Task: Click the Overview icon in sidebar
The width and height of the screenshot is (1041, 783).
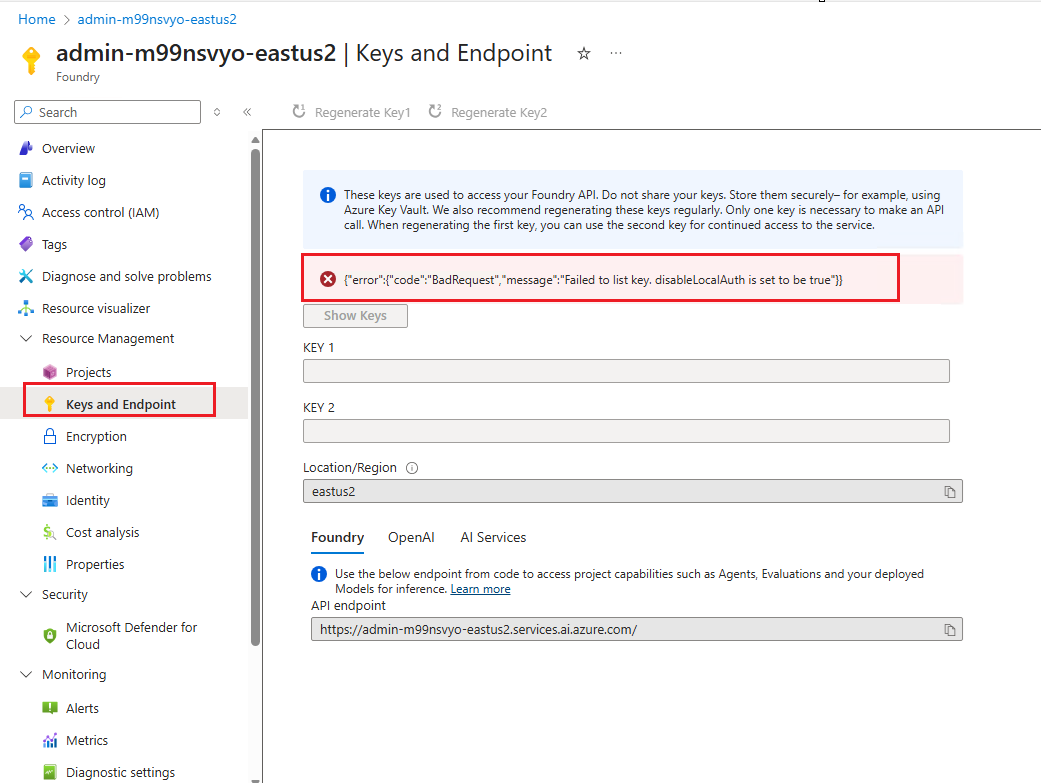Action: click(x=26, y=148)
